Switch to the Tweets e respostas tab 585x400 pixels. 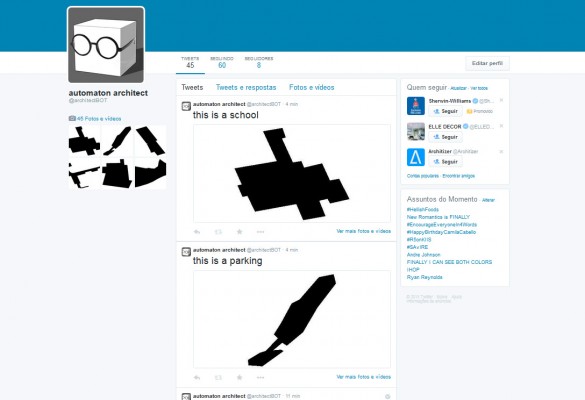(x=246, y=87)
